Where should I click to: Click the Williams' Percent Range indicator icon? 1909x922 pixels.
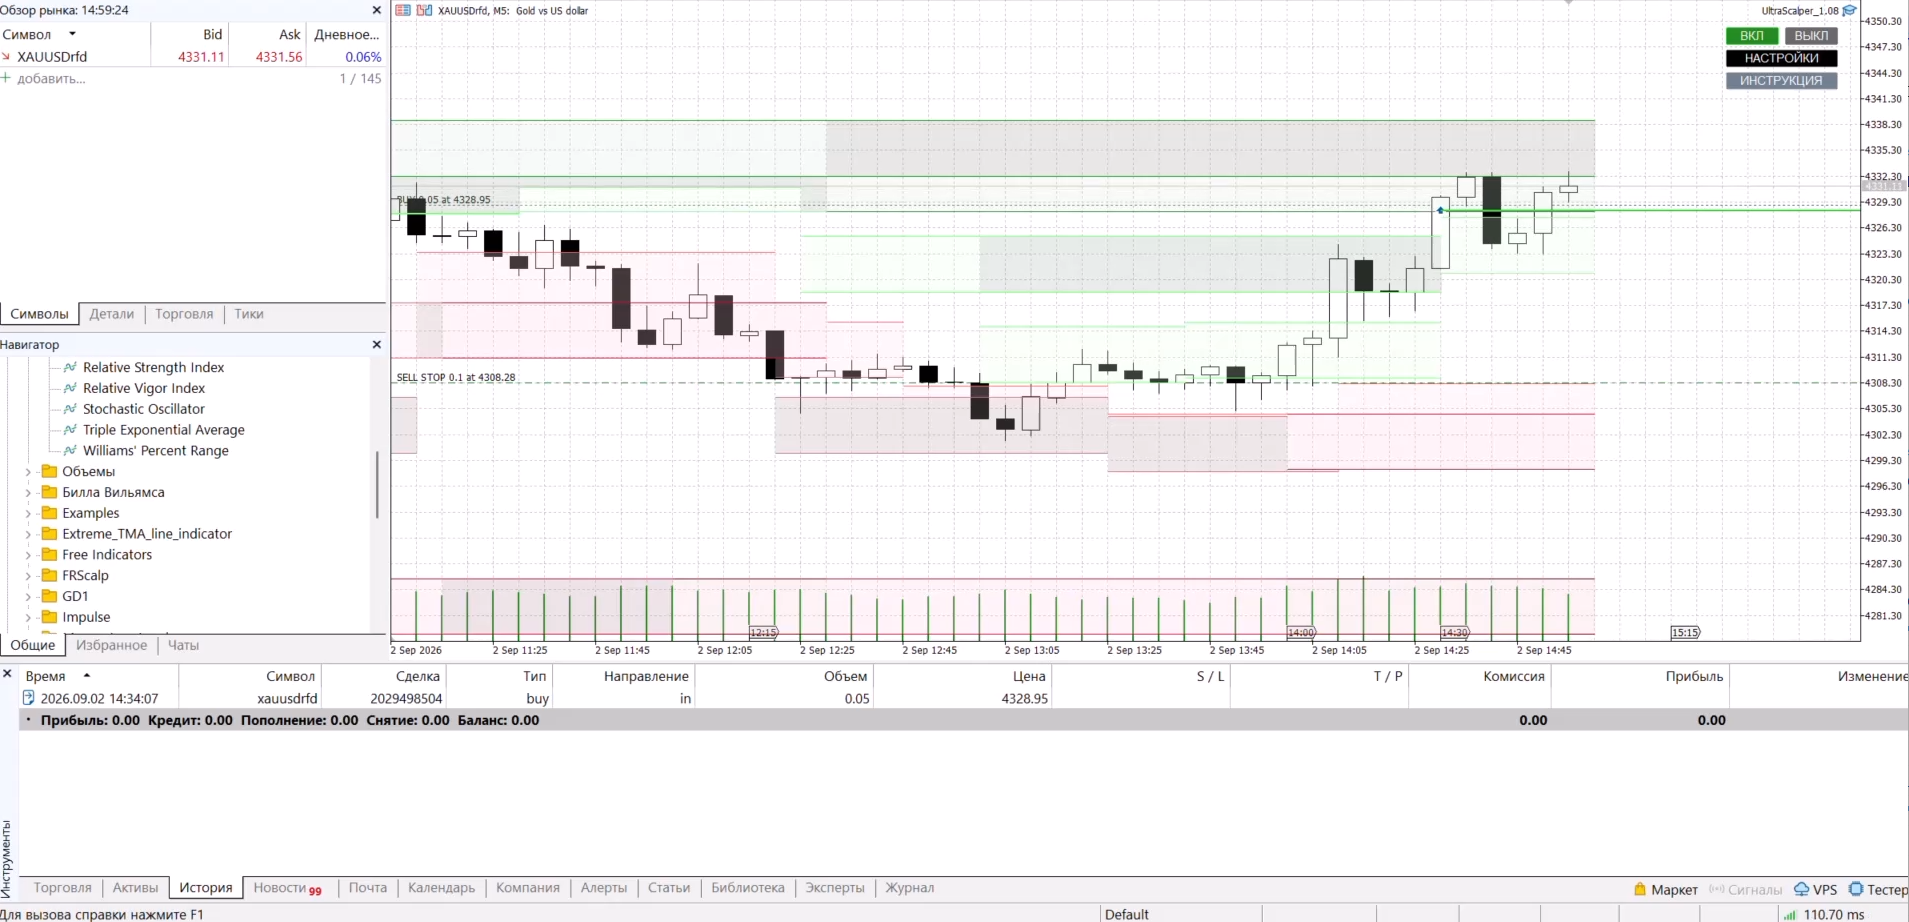[x=70, y=451]
